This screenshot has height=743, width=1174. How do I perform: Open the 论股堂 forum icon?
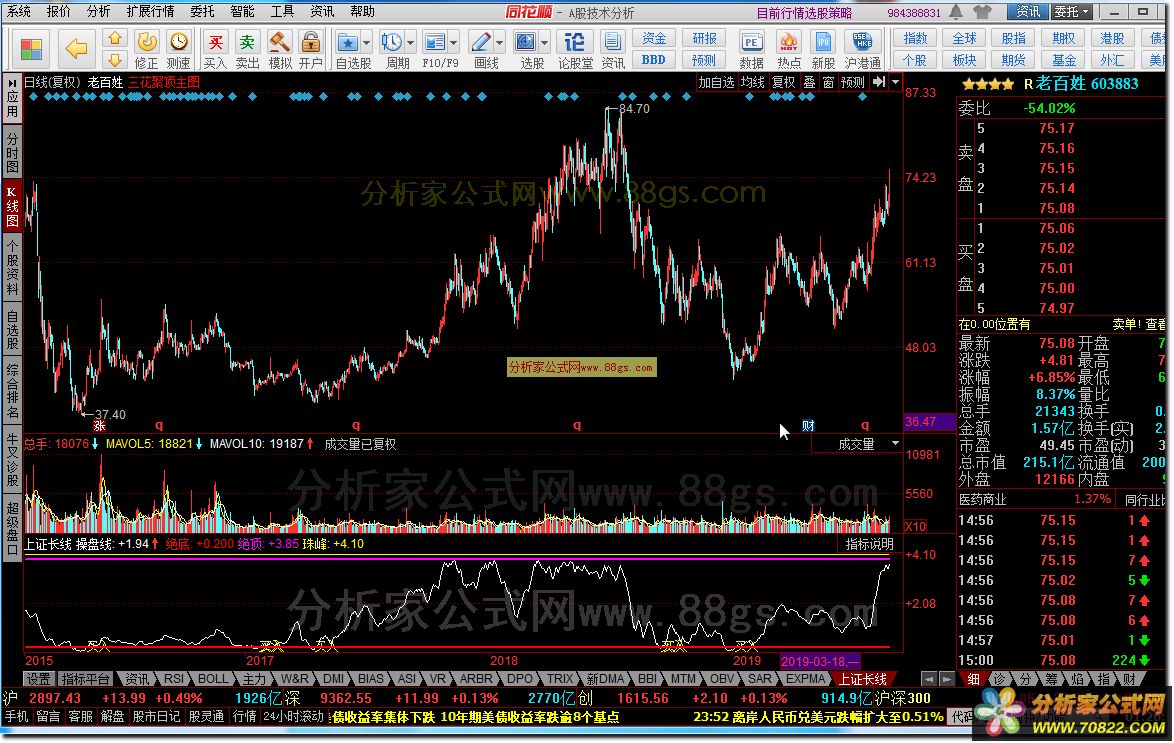[x=575, y=49]
